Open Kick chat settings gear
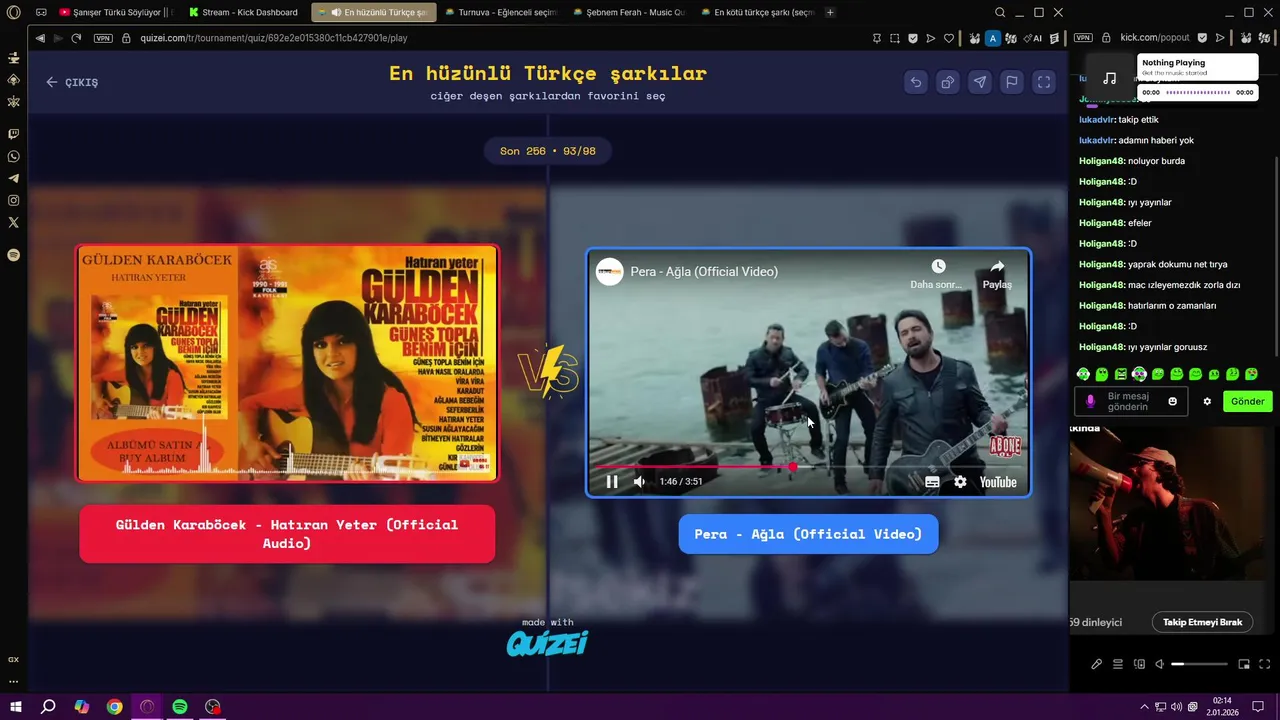The width and height of the screenshot is (1280, 720). click(x=1207, y=401)
